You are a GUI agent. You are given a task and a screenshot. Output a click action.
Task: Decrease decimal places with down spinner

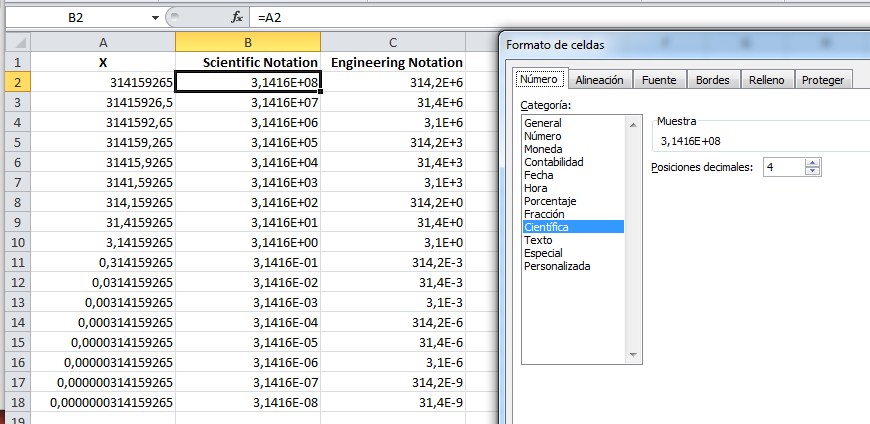[813, 171]
